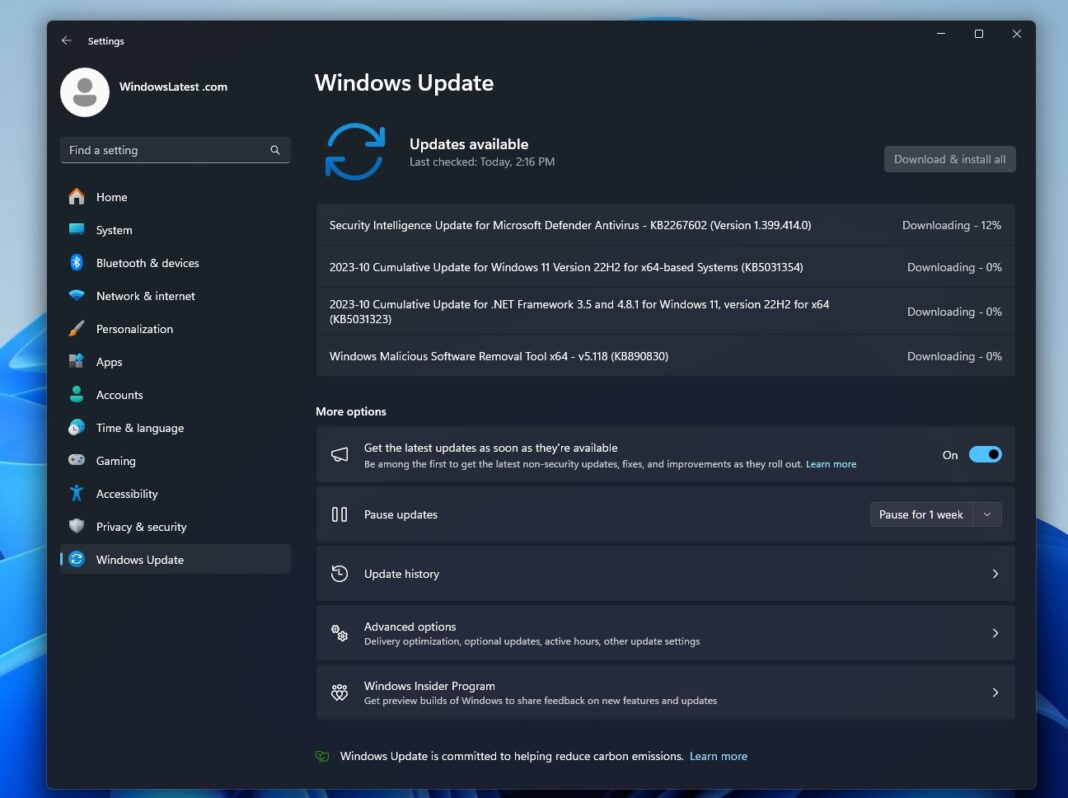Click the Windows Update sync icon

point(355,151)
